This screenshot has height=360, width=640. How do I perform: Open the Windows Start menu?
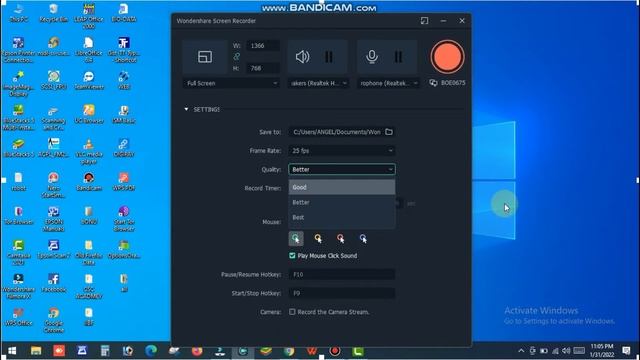click(x=12, y=351)
